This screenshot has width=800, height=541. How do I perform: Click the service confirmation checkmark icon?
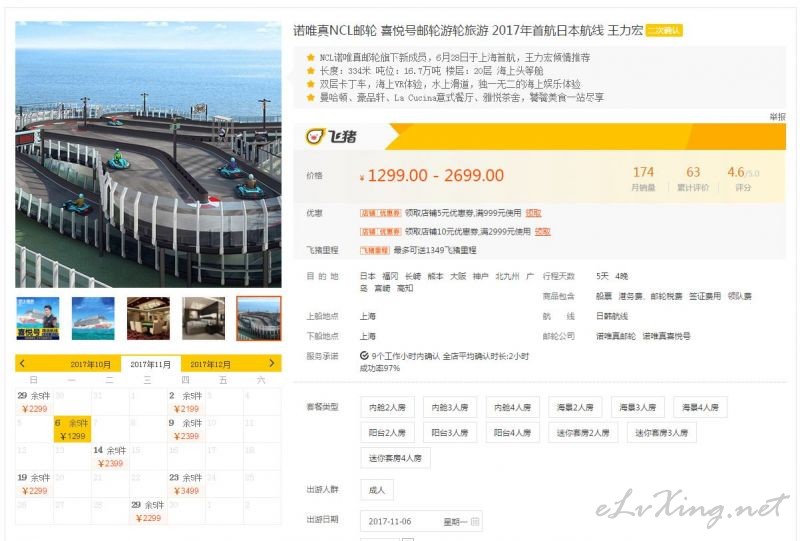[364, 355]
